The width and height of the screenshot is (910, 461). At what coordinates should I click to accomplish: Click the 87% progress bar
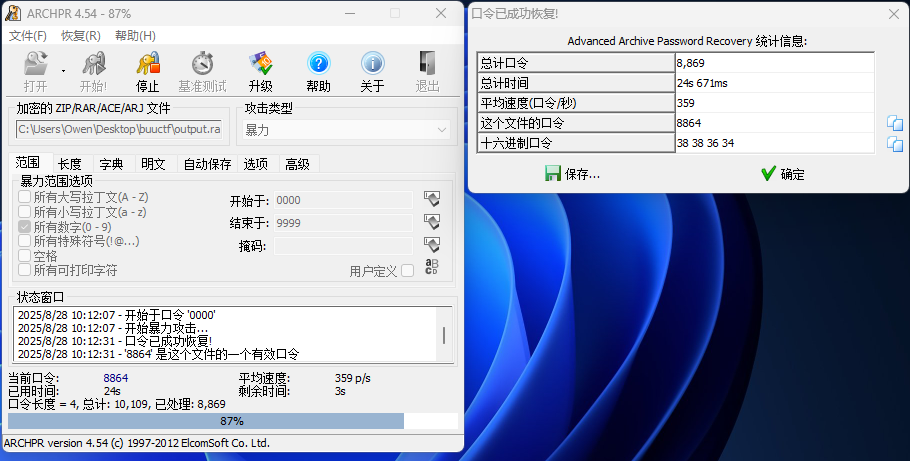(233, 421)
